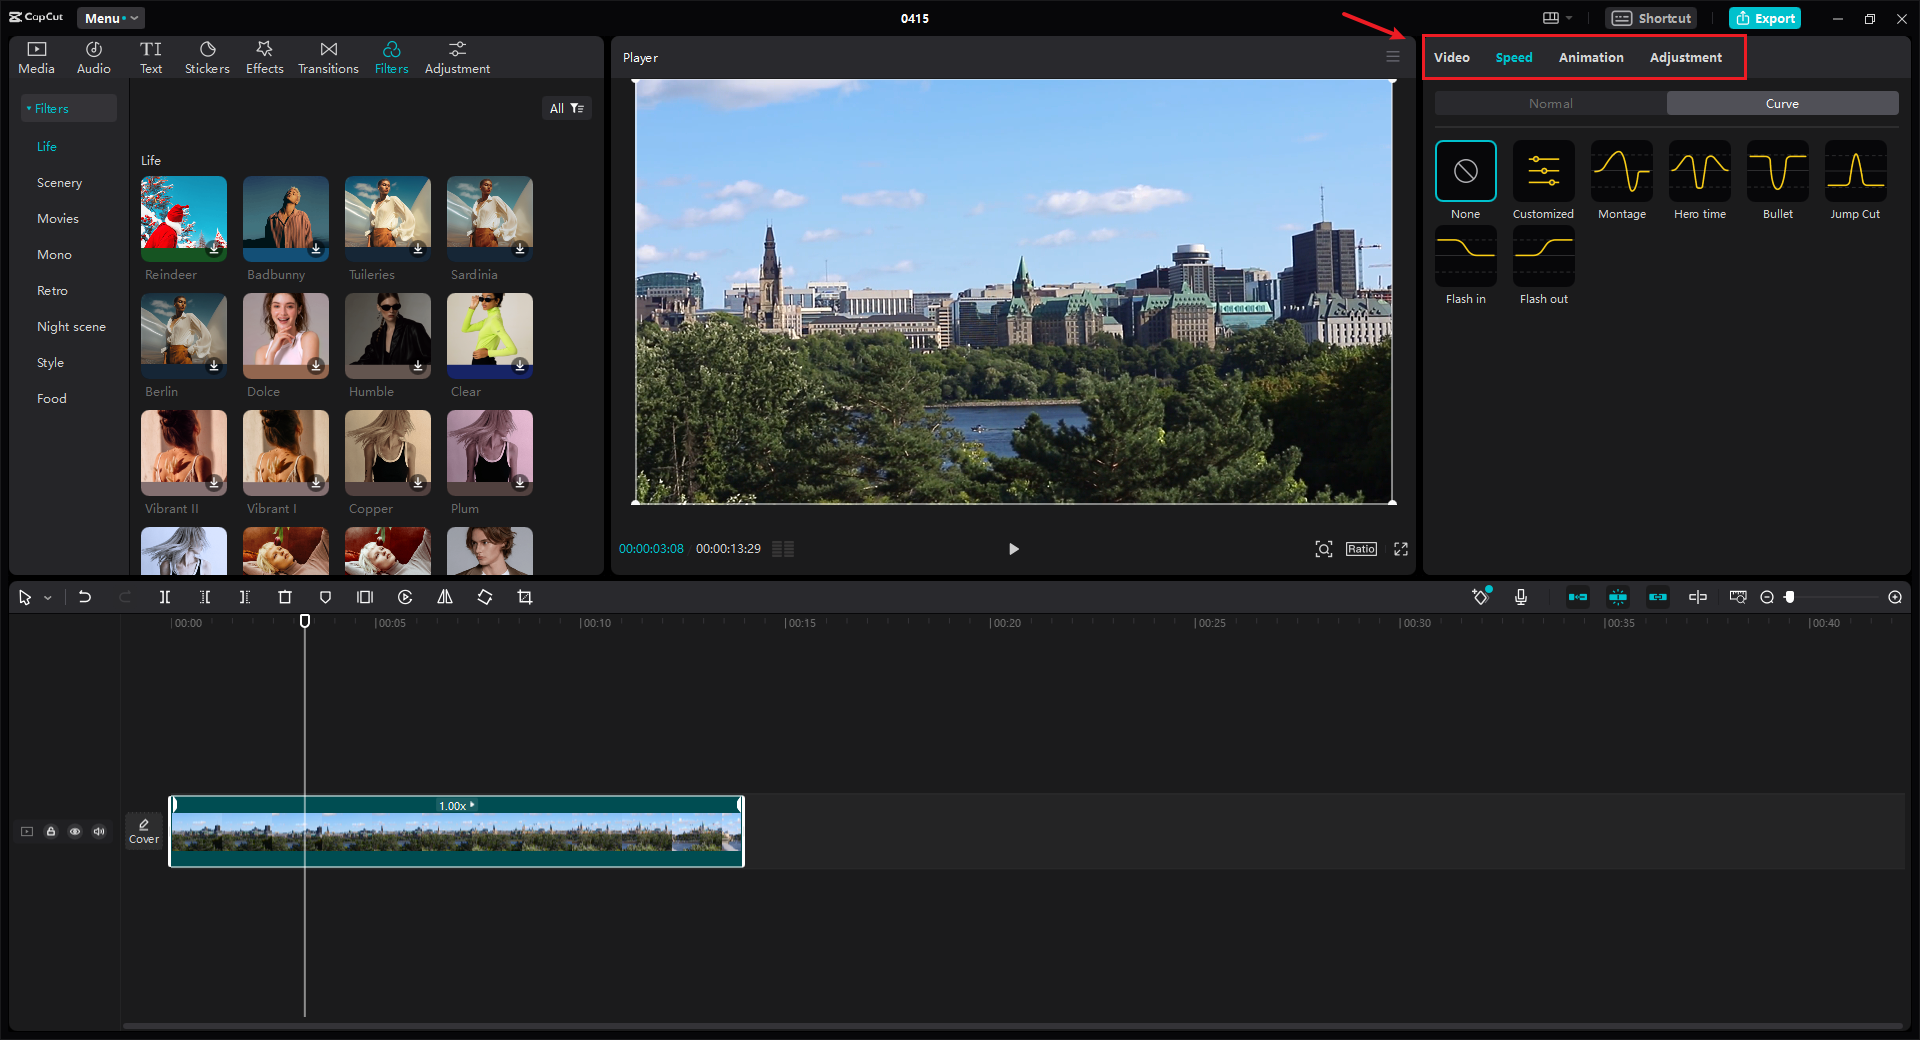The height and width of the screenshot is (1040, 1920).
Task: Open the Ratio selector in player
Action: tap(1361, 549)
